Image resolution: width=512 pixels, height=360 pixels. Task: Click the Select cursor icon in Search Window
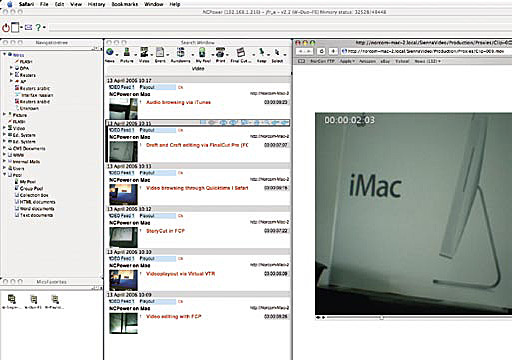[x=277, y=52]
